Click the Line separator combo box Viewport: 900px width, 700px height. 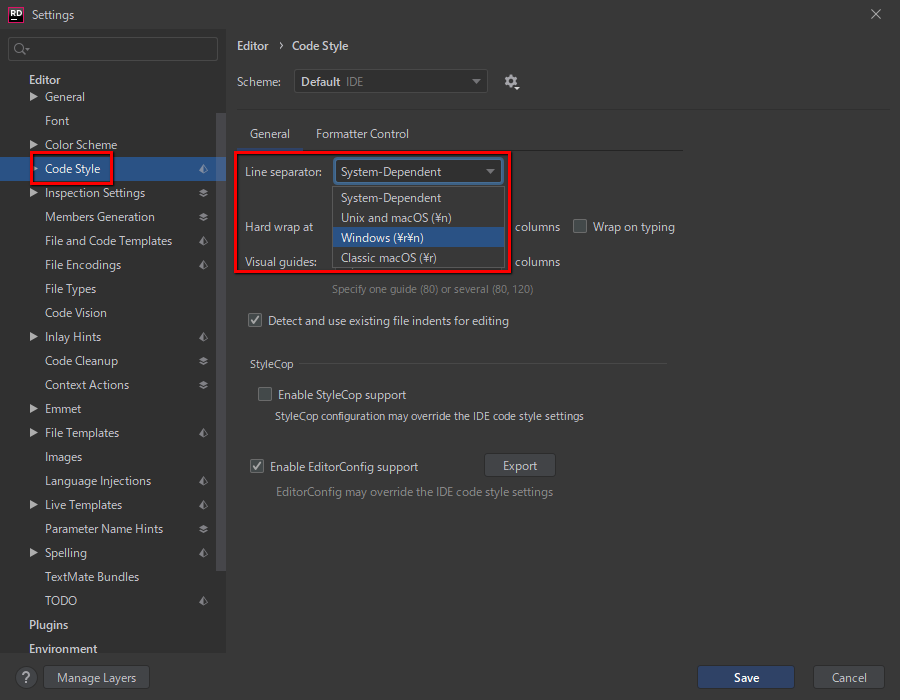click(x=418, y=172)
